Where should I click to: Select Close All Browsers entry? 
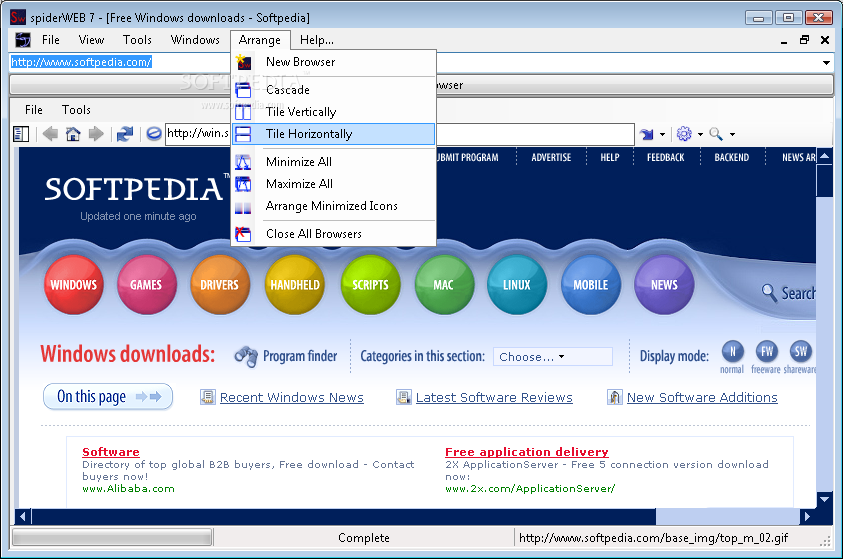coord(333,234)
